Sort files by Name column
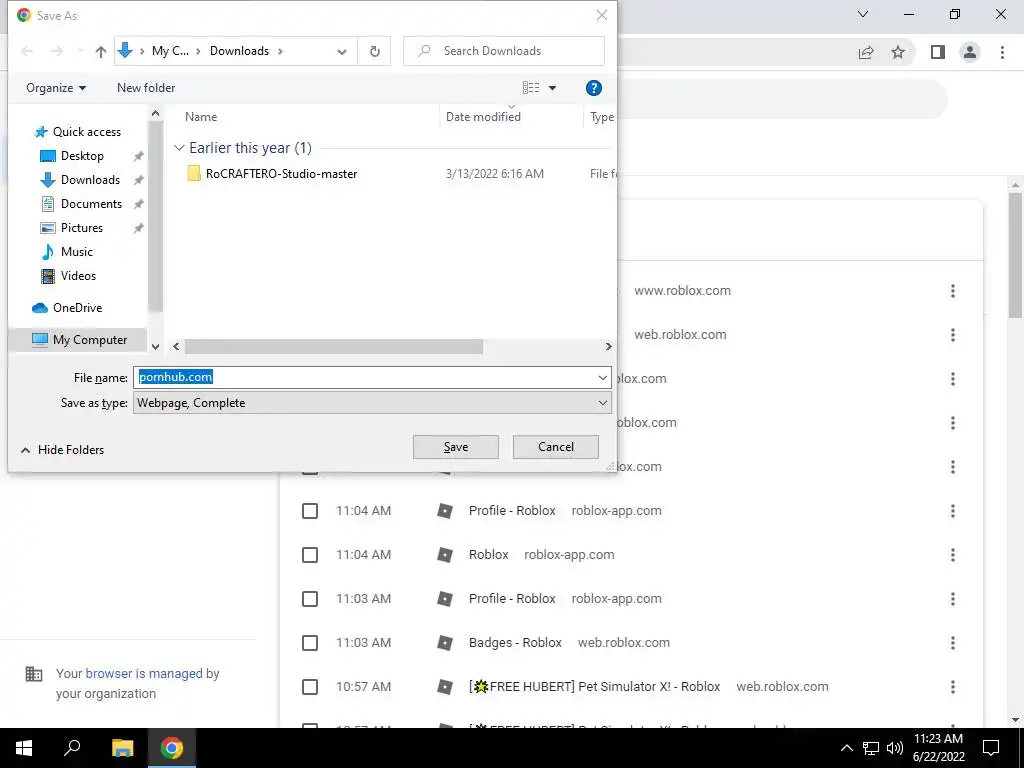Screen dimensions: 1024x768 tap(201, 117)
